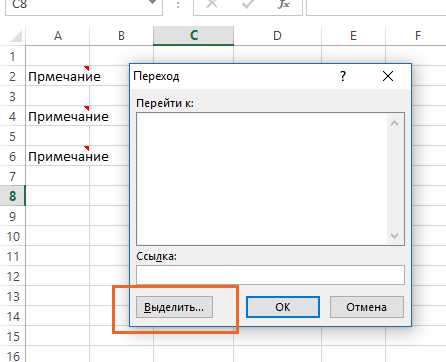Select row 9 header
This screenshot has height=362, width=446.
coord(12,216)
